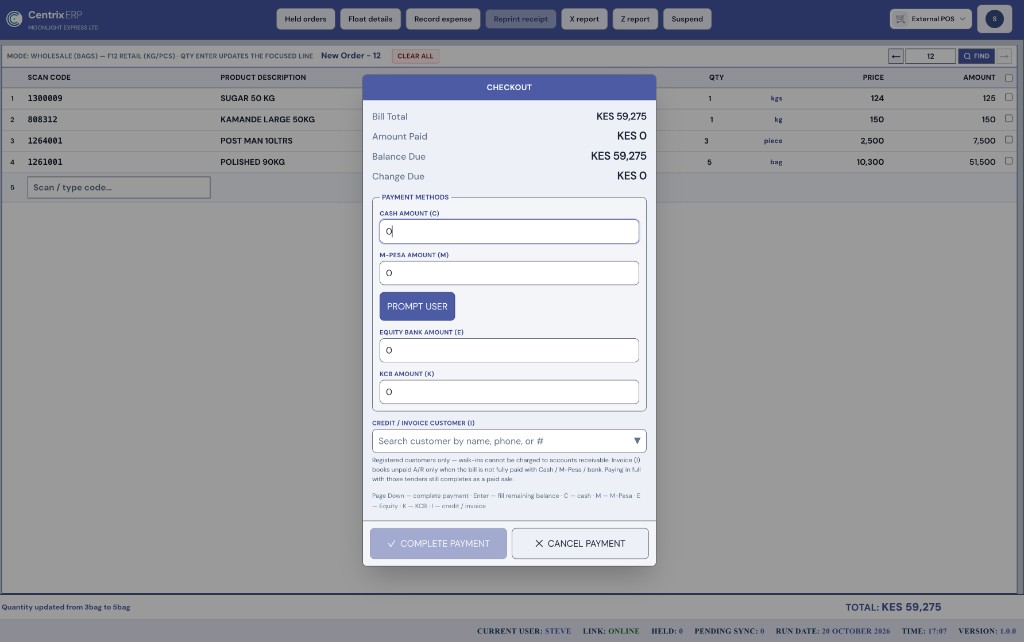The width and height of the screenshot is (1024, 642).
Task: Run the Z report
Action: (635, 19)
